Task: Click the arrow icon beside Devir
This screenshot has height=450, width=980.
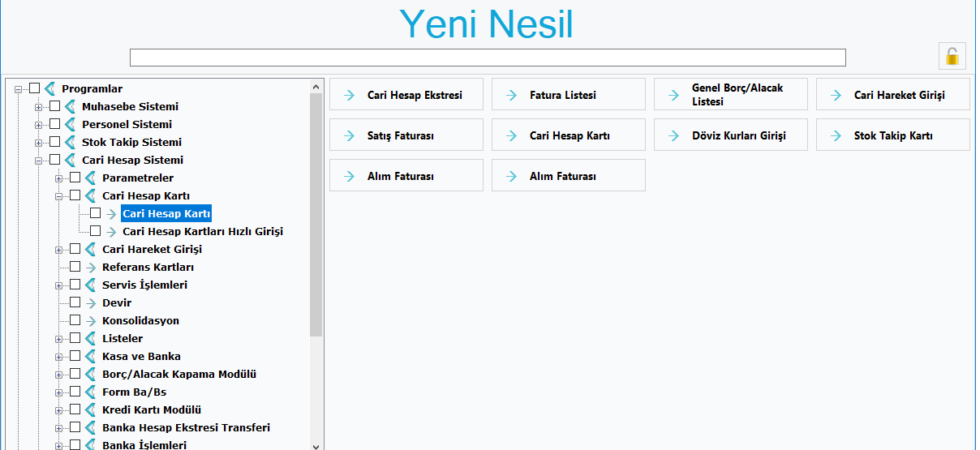Action: tap(91, 303)
